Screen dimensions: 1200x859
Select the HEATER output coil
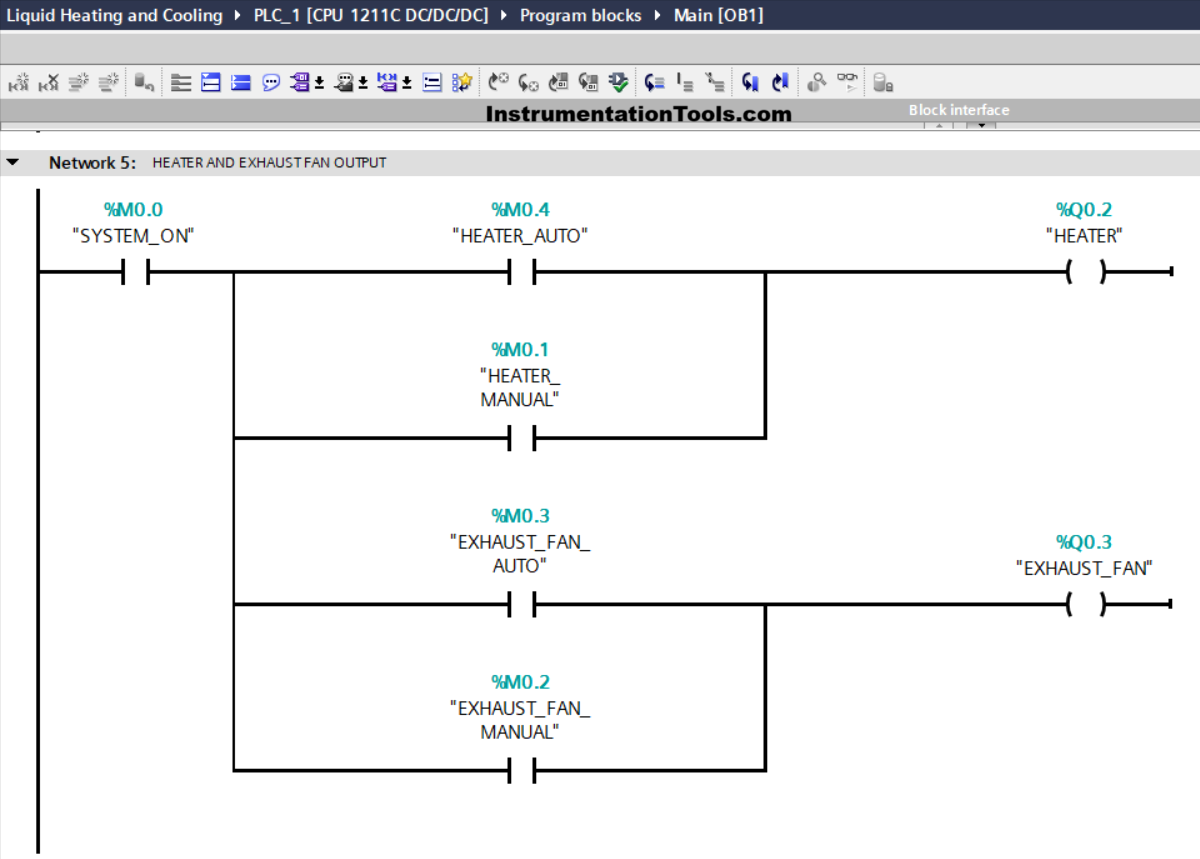point(1086,271)
